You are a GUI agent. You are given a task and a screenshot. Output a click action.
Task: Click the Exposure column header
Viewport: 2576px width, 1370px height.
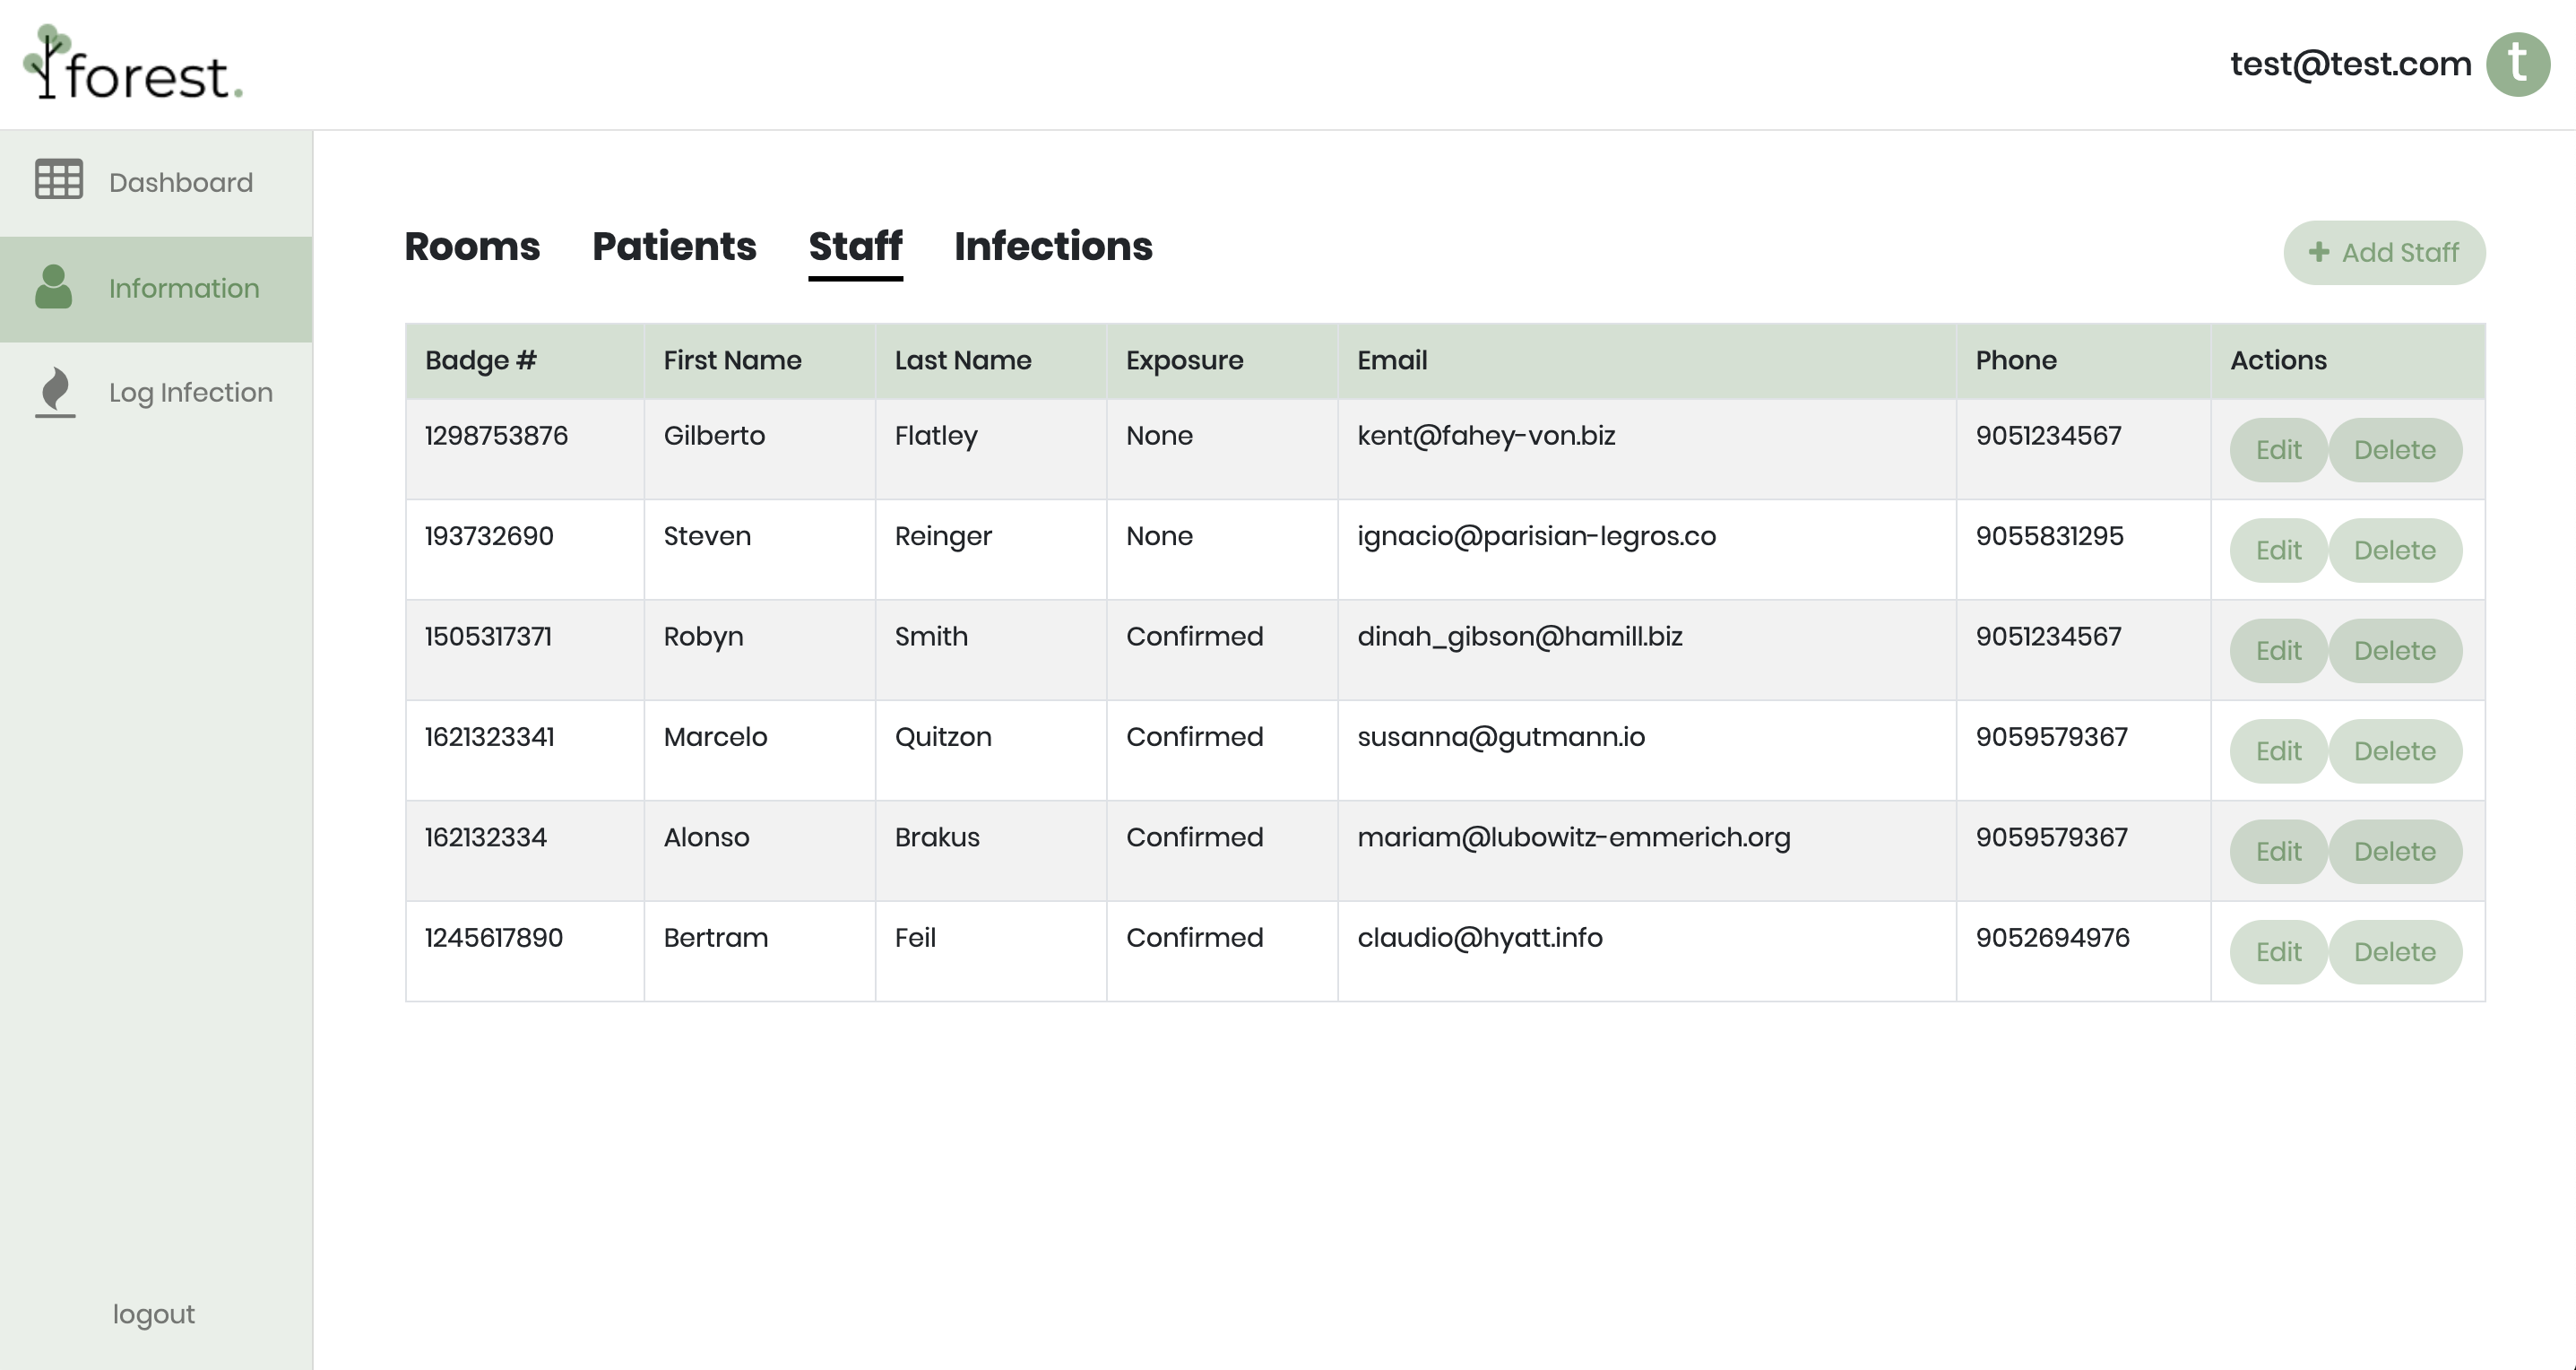tap(1184, 360)
